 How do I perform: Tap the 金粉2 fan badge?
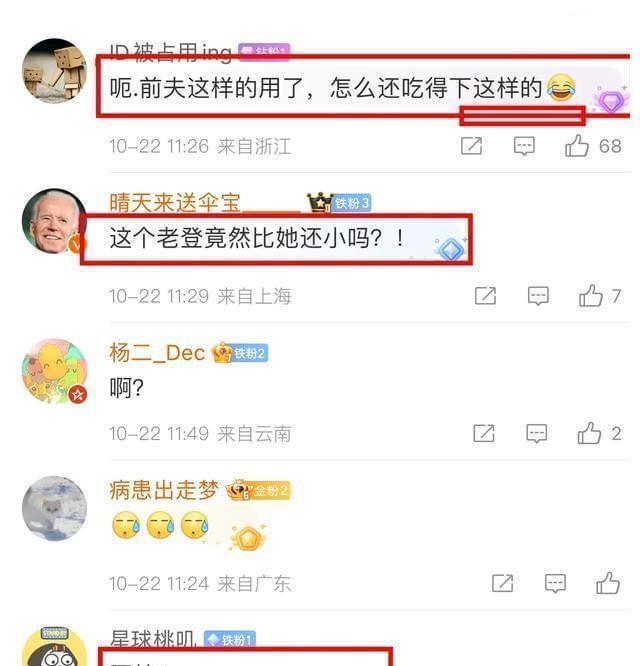[x=270, y=491]
